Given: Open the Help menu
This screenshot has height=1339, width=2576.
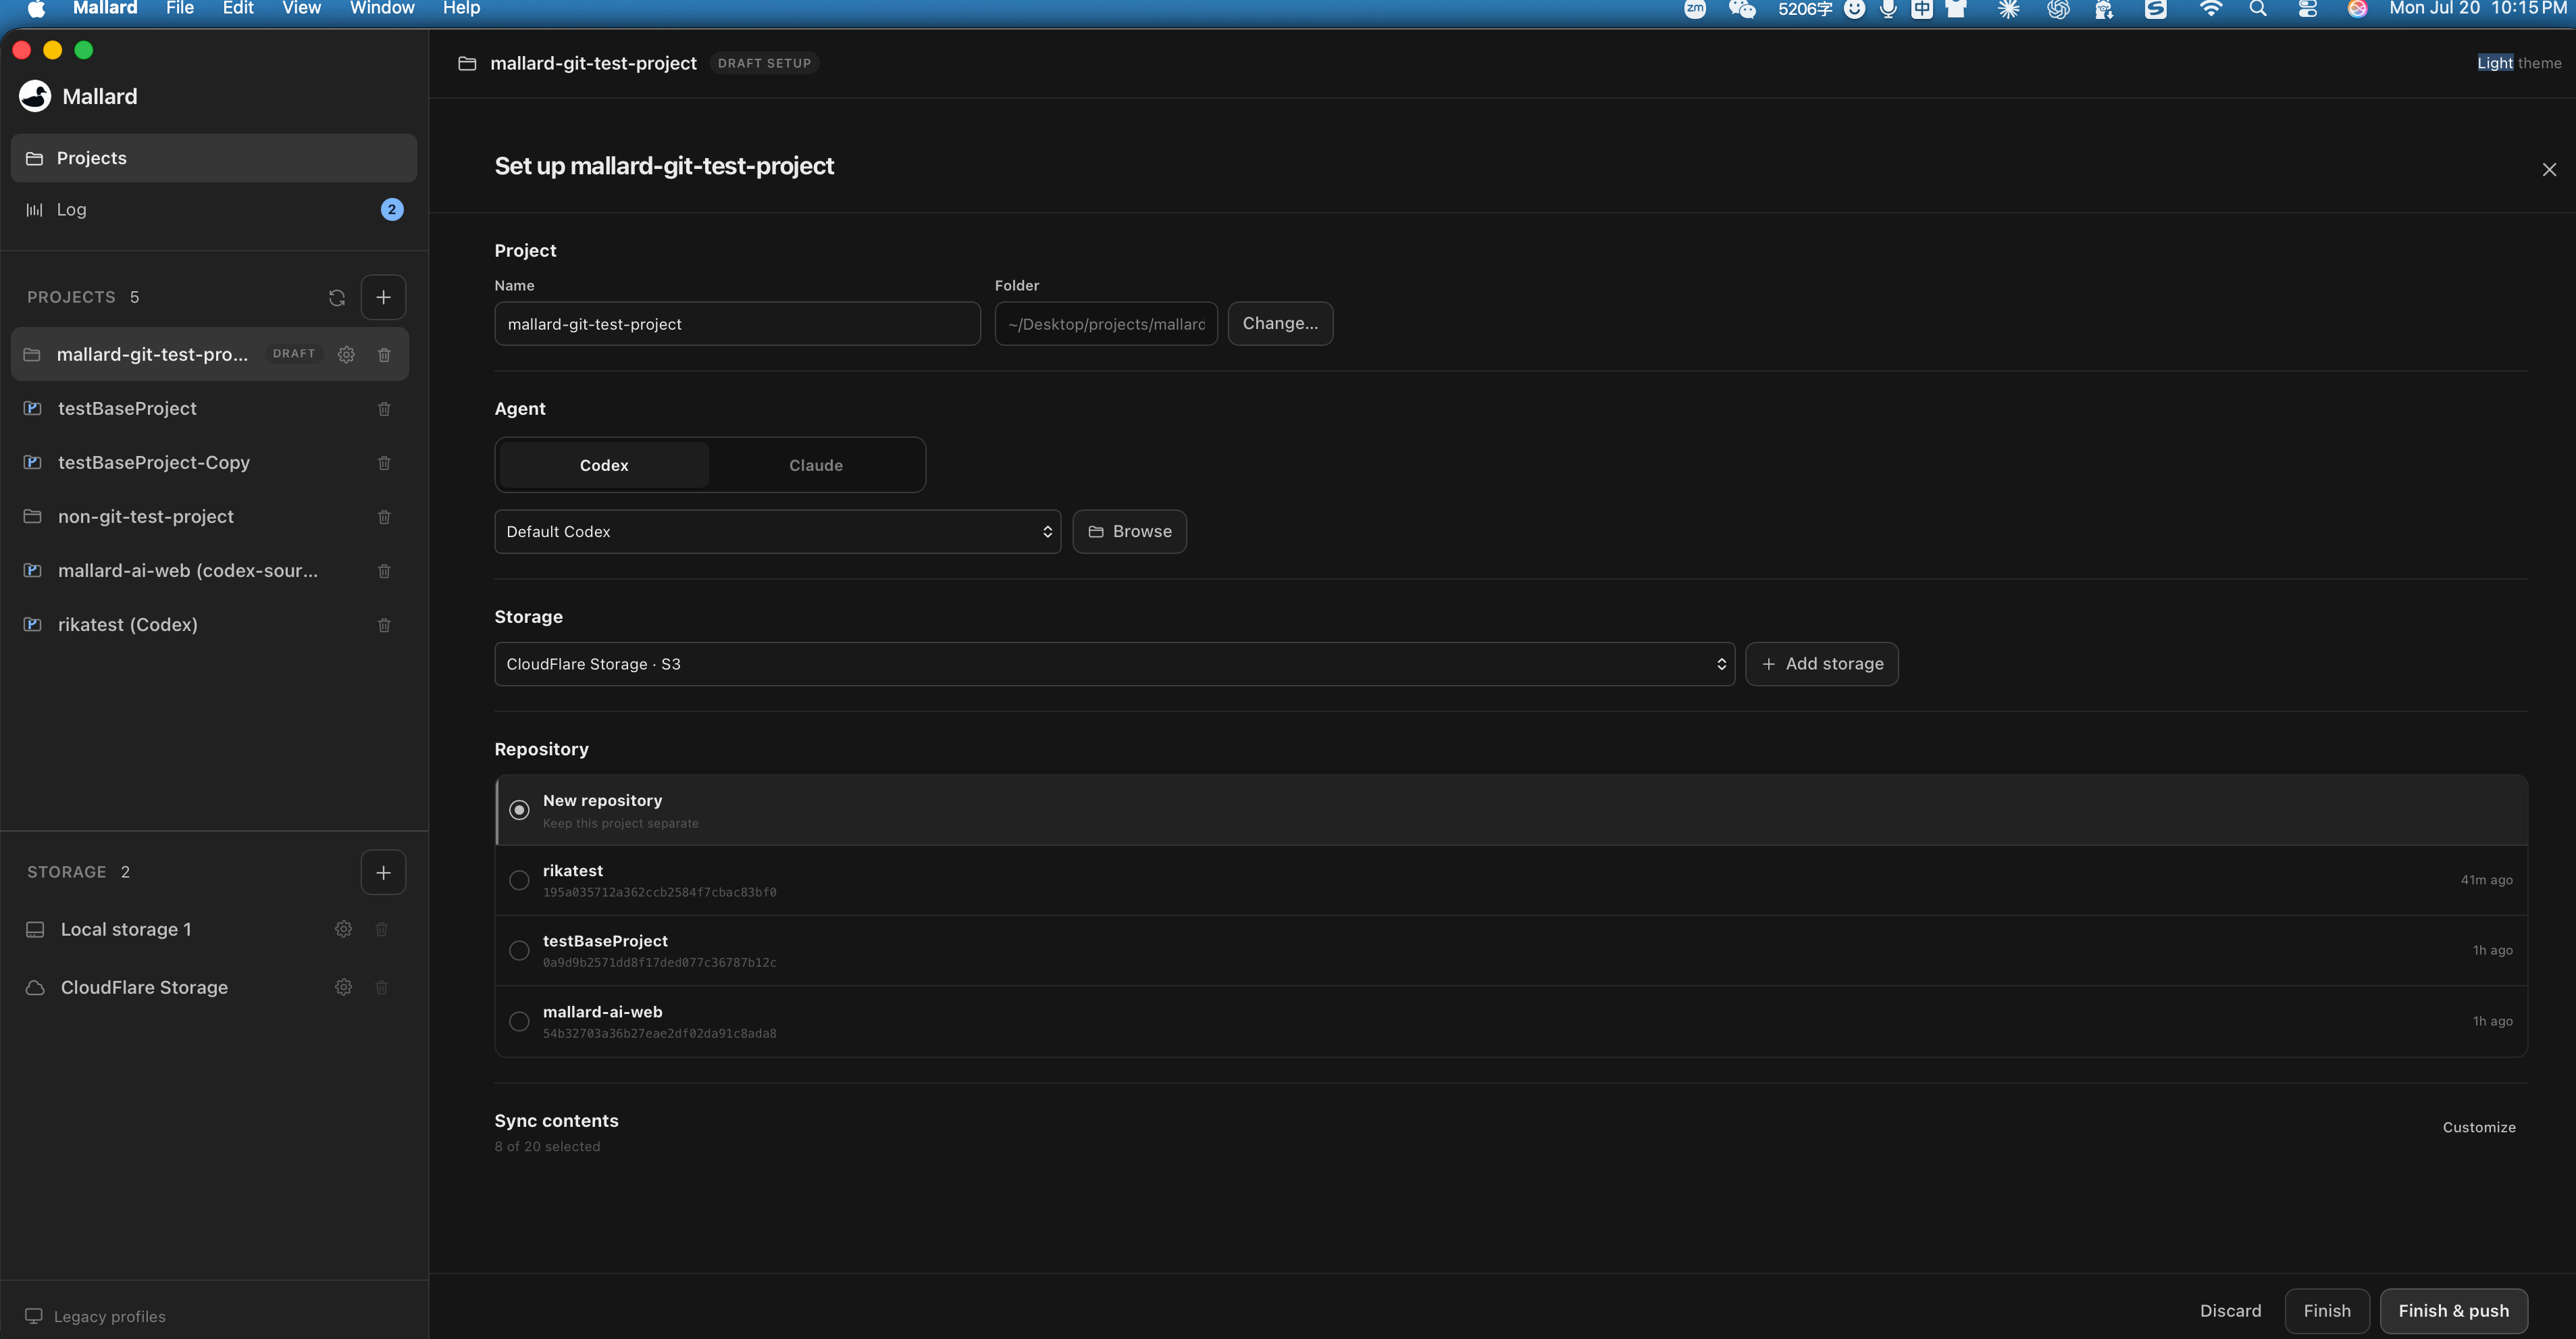Looking at the screenshot, I should pyautogui.click(x=461, y=9).
